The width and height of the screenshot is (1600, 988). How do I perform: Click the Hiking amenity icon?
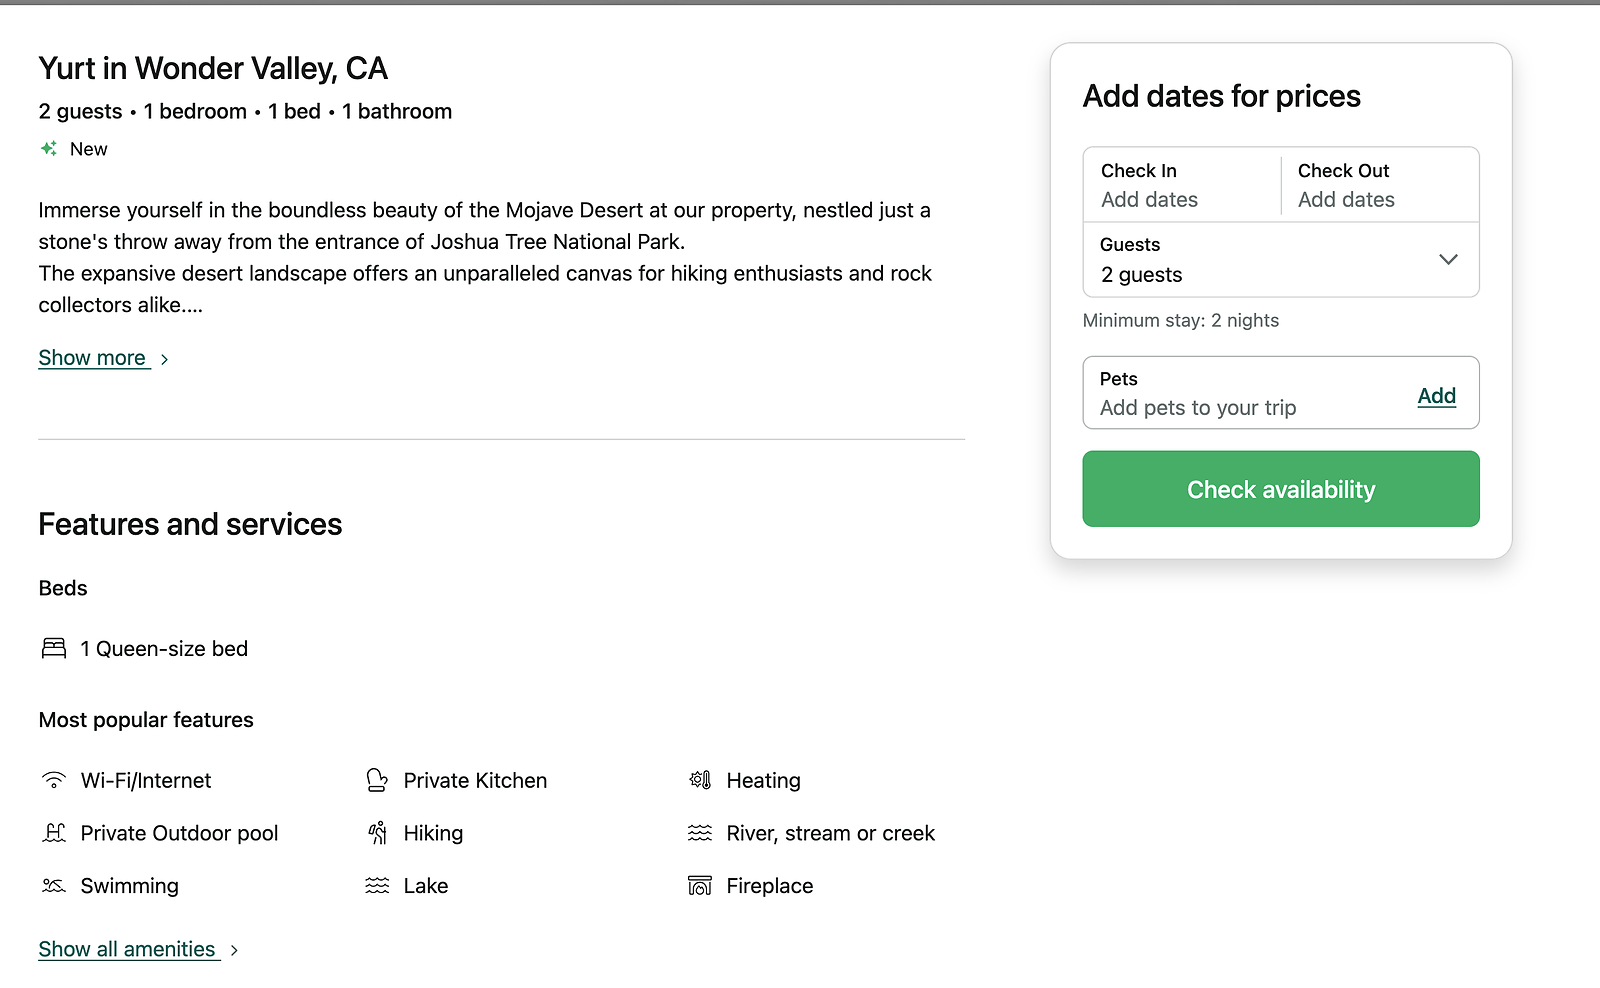[x=377, y=833]
